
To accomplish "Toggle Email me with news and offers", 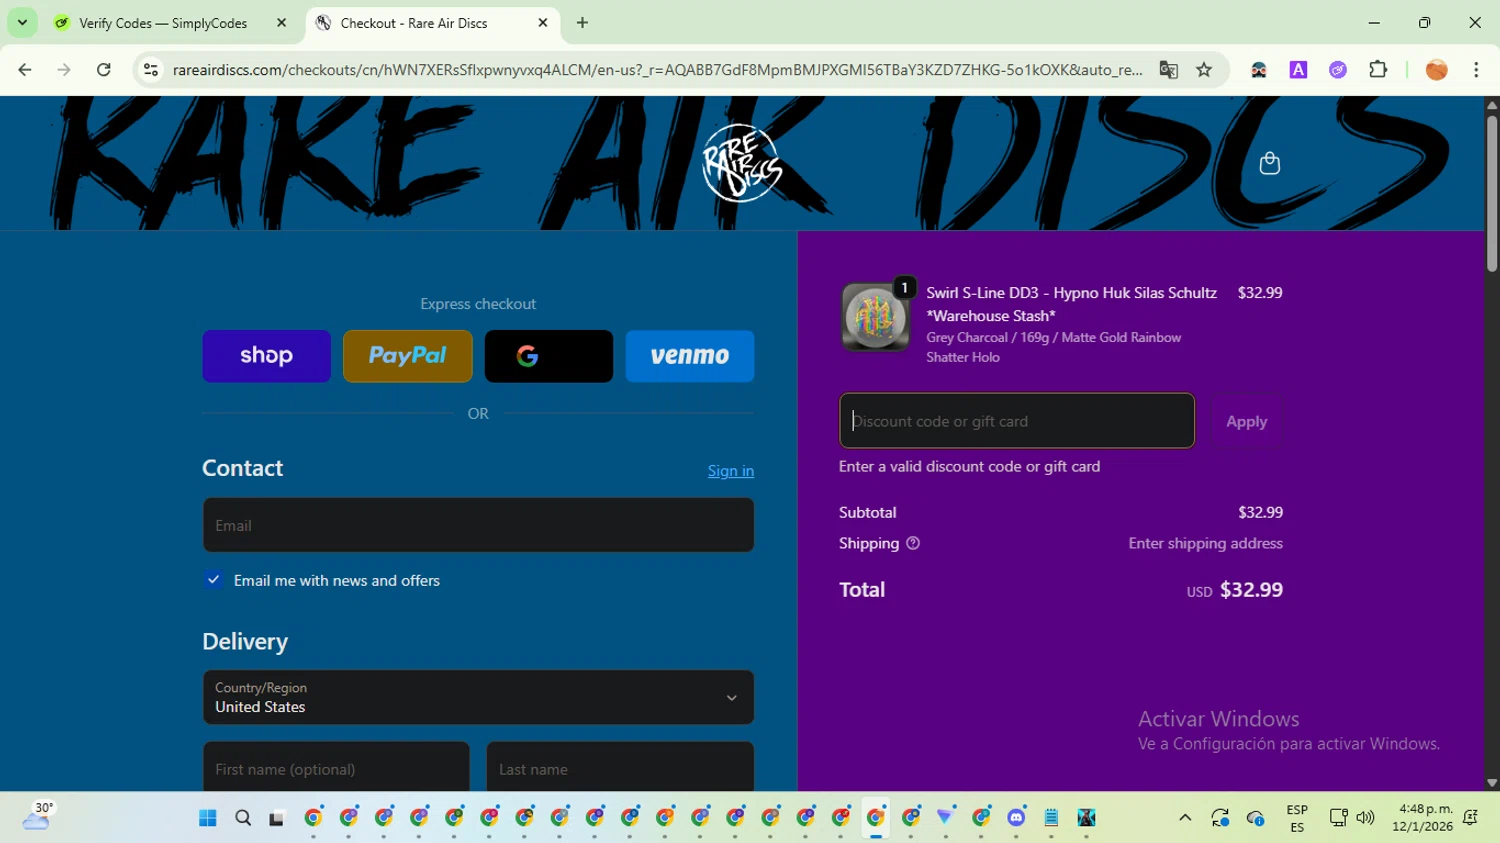I will (x=213, y=580).
